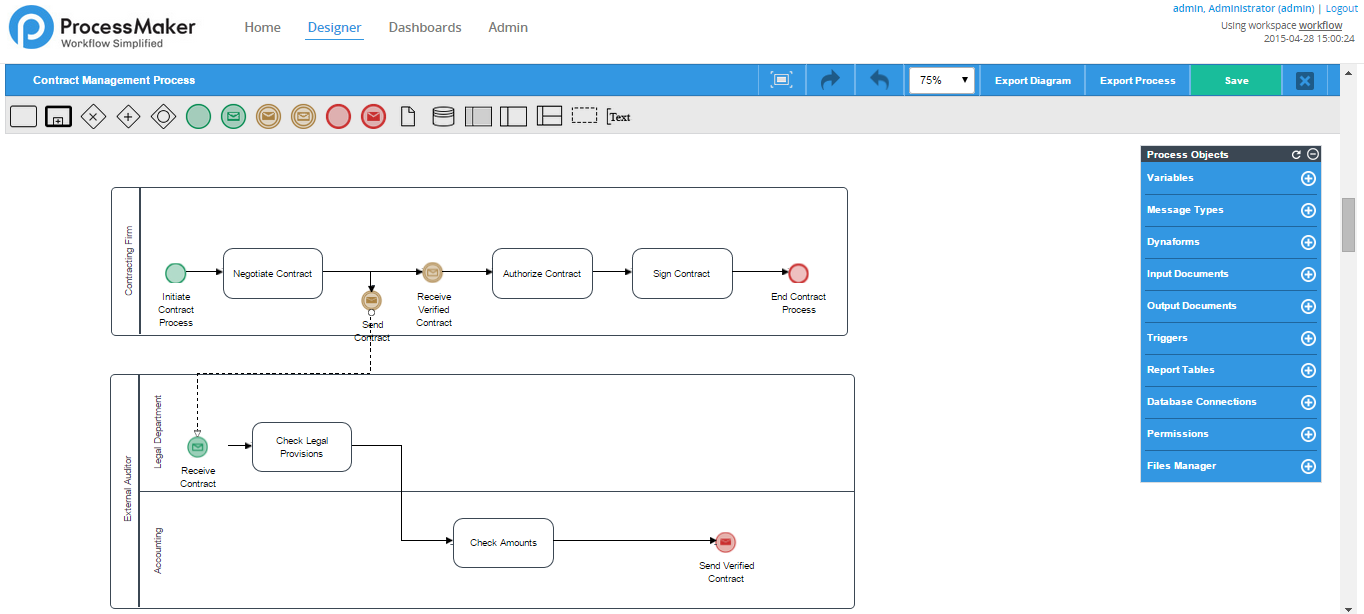Select the Data Store cylinder tool

[443, 117]
